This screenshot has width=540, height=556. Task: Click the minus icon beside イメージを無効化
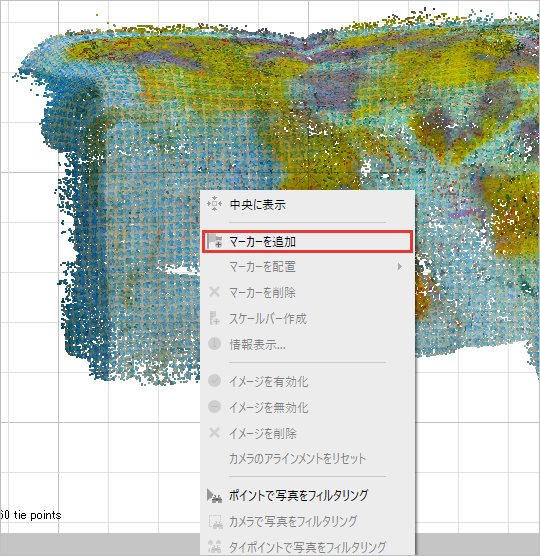pos(214,407)
